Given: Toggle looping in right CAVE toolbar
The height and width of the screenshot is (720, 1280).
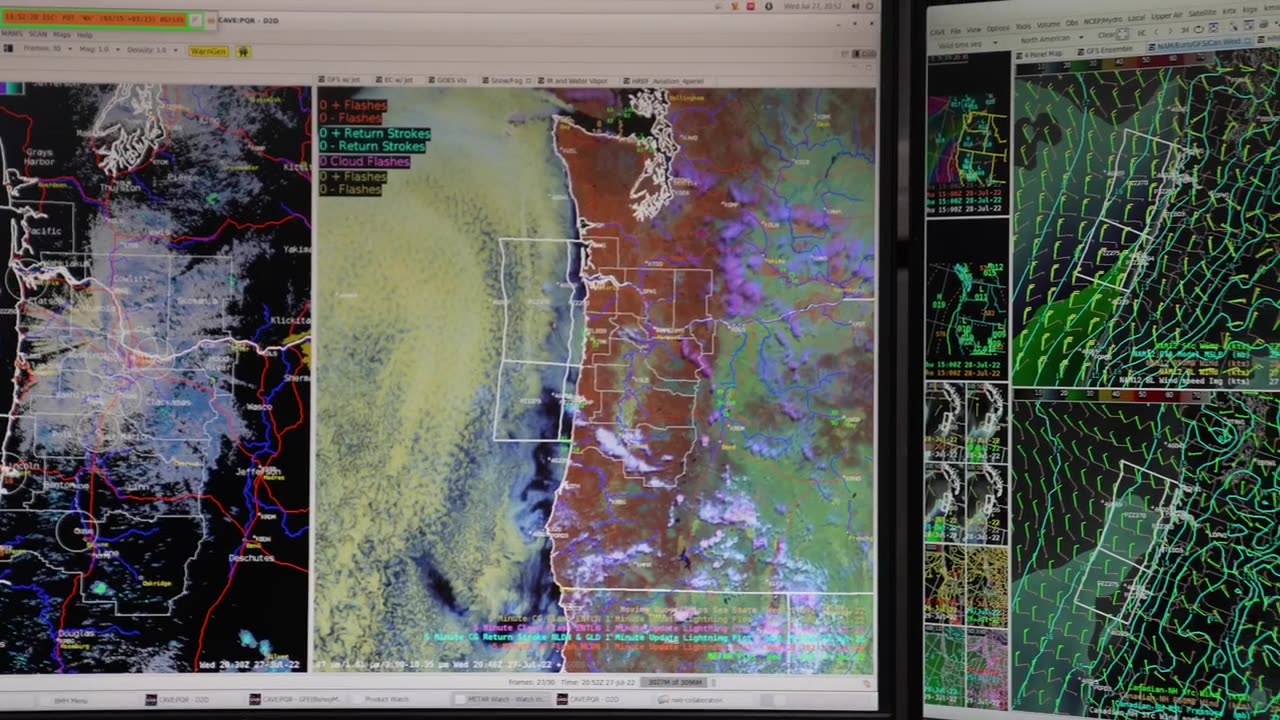Looking at the screenshot, I should (1198, 29).
